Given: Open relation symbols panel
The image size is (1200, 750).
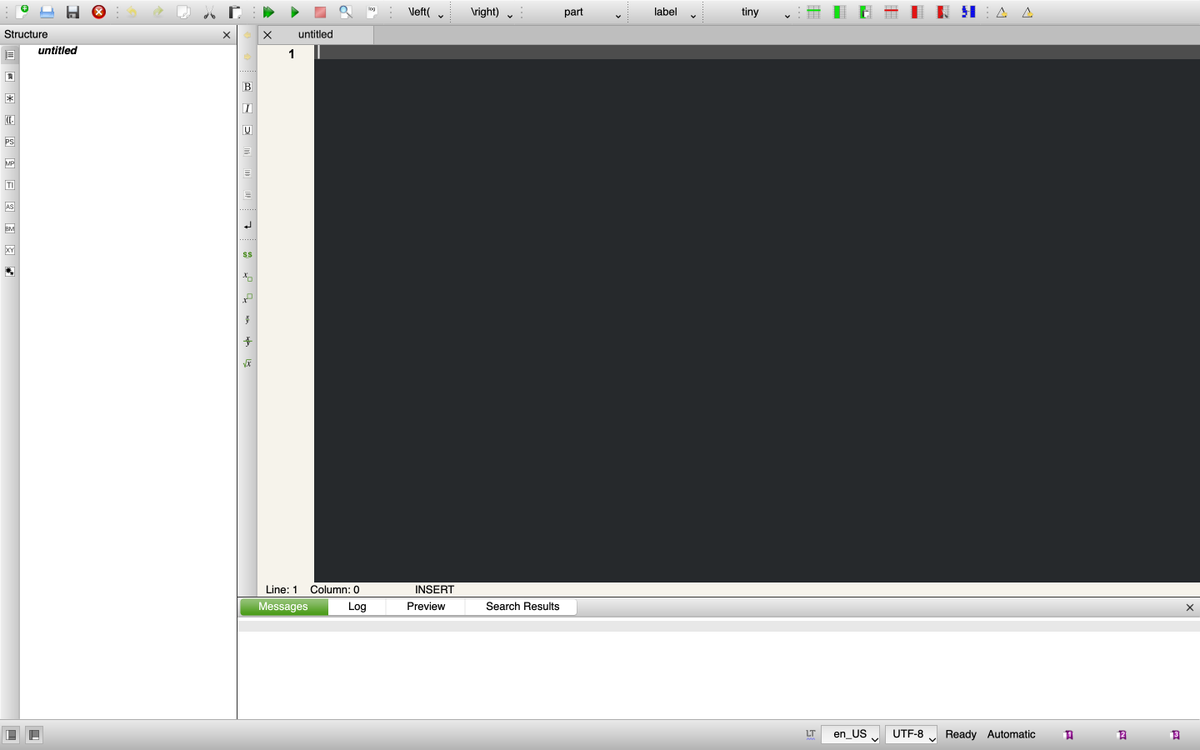Looking at the screenshot, I should tap(9, 77).
